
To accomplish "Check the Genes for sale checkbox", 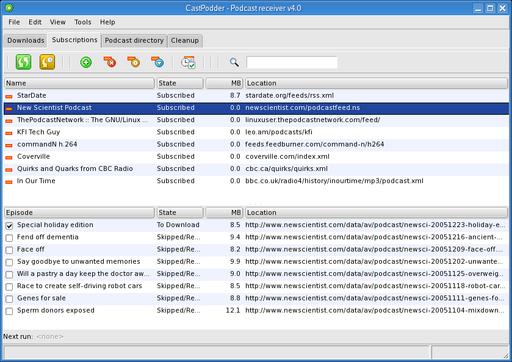I will pyautogui.click(x=9, y=299).
